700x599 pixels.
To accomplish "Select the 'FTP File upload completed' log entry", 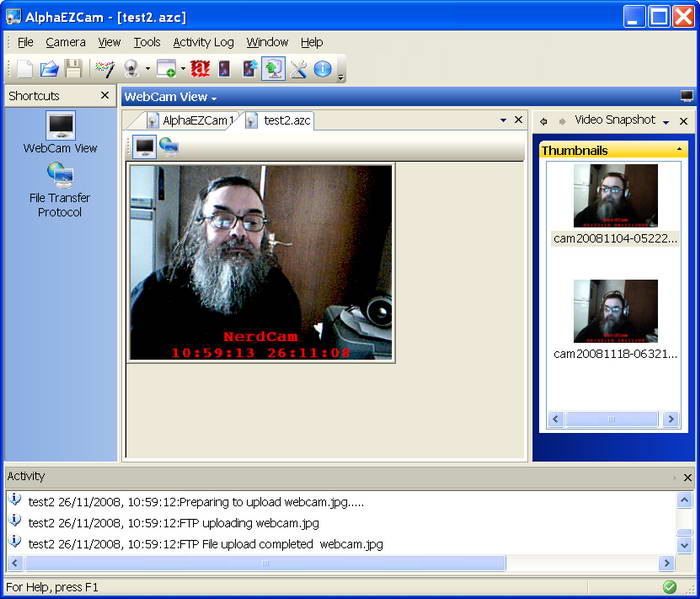I will pos(206,544).
